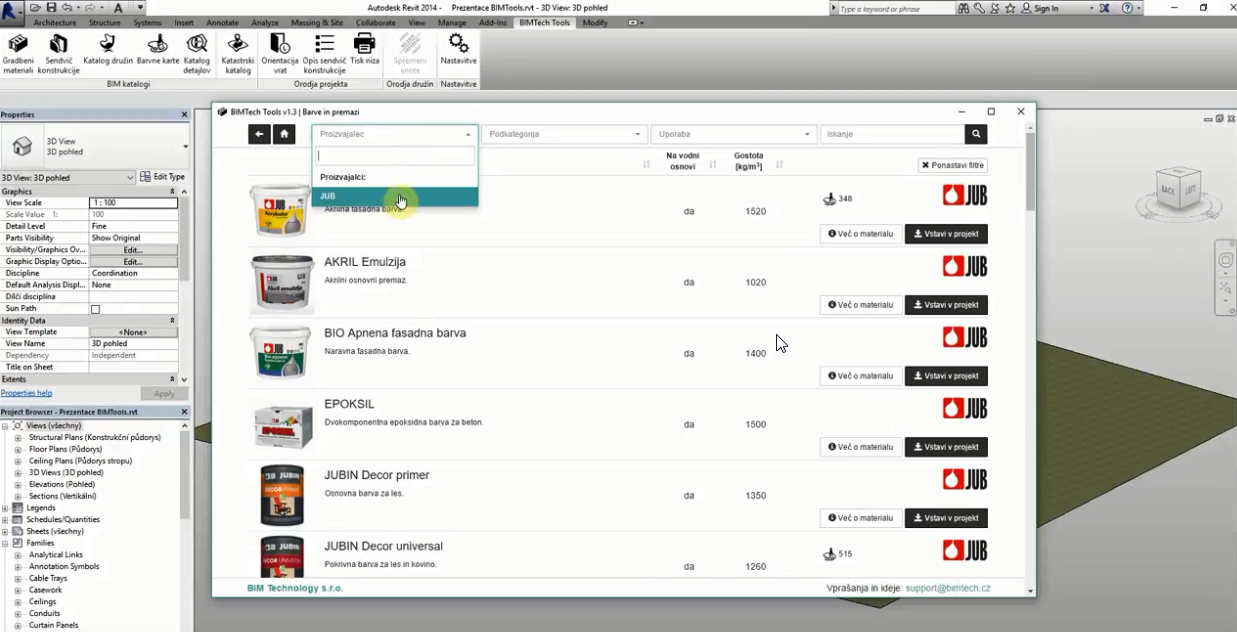
Task: Click the JUBIN Decor primer product thumbnail
Action: (281, 495)
